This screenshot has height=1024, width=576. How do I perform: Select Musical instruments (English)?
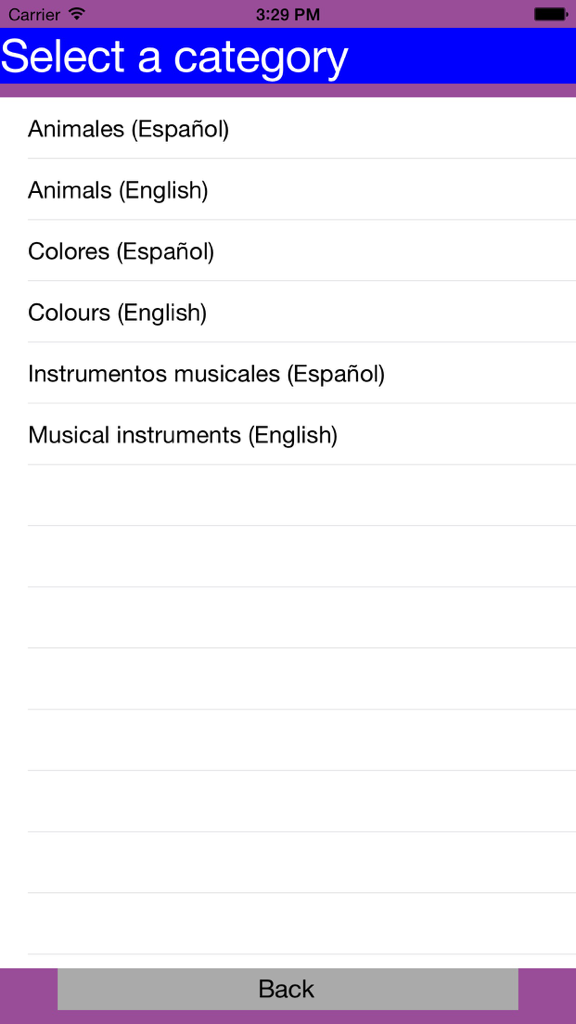[x=183, y=435]
